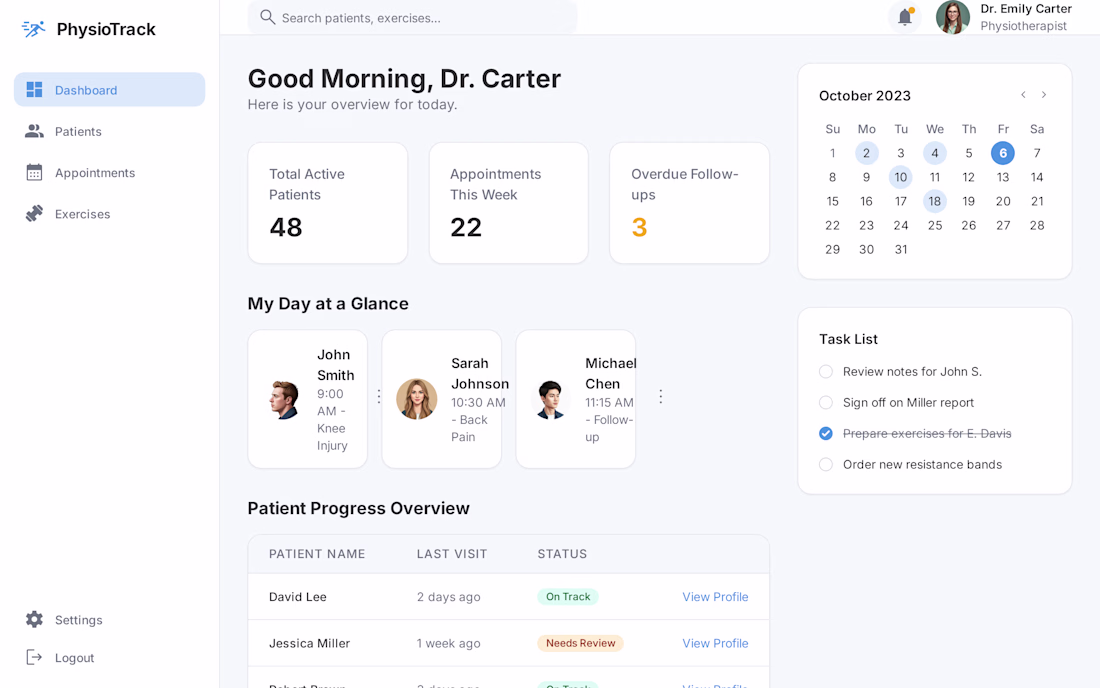Select October 6 in the calendar

coord(1002,153)
